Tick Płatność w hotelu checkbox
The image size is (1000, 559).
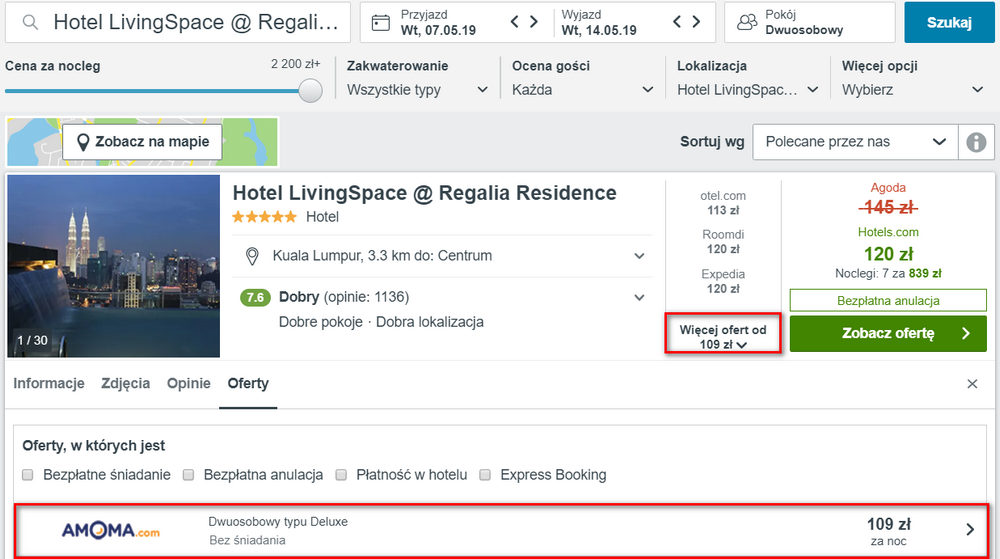[x=341, y=475]
